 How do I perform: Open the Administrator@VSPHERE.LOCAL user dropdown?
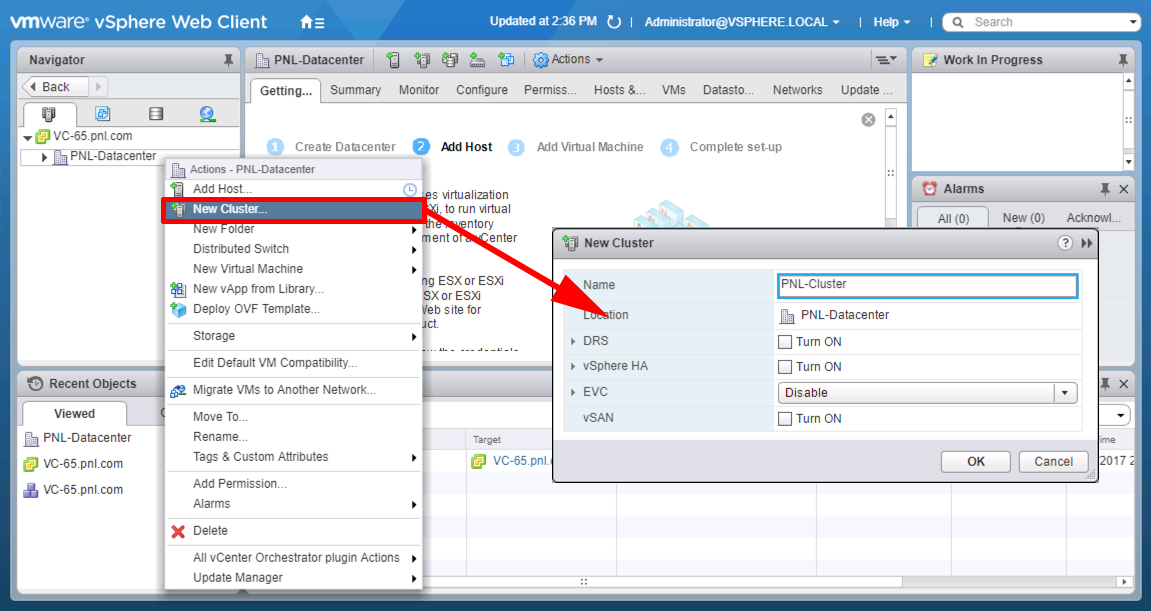[741, 22]
